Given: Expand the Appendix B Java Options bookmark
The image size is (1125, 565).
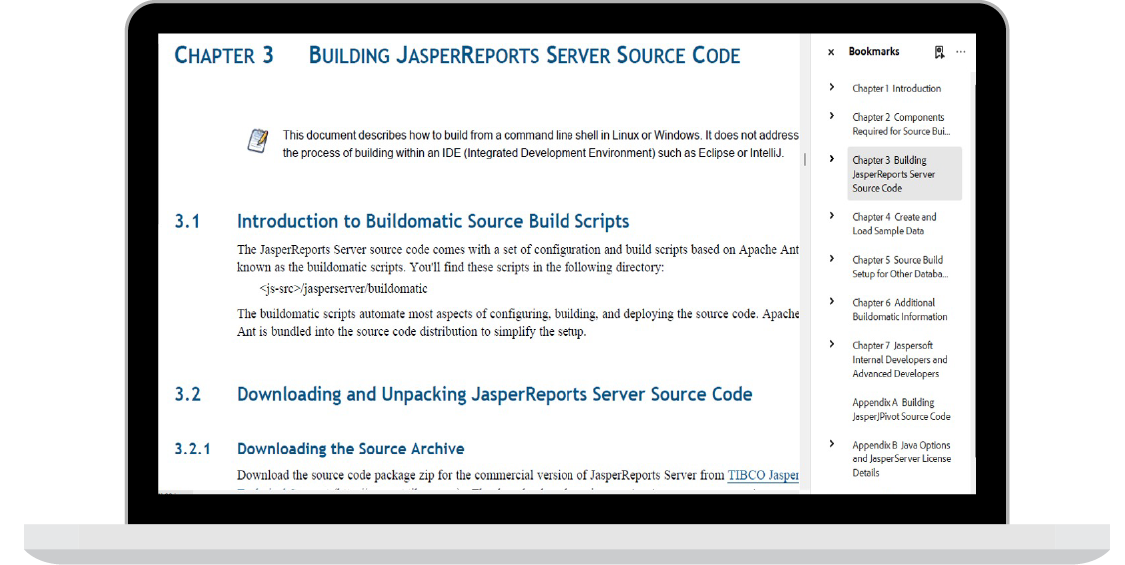Looking at the screenshot, I should [832, 444].
